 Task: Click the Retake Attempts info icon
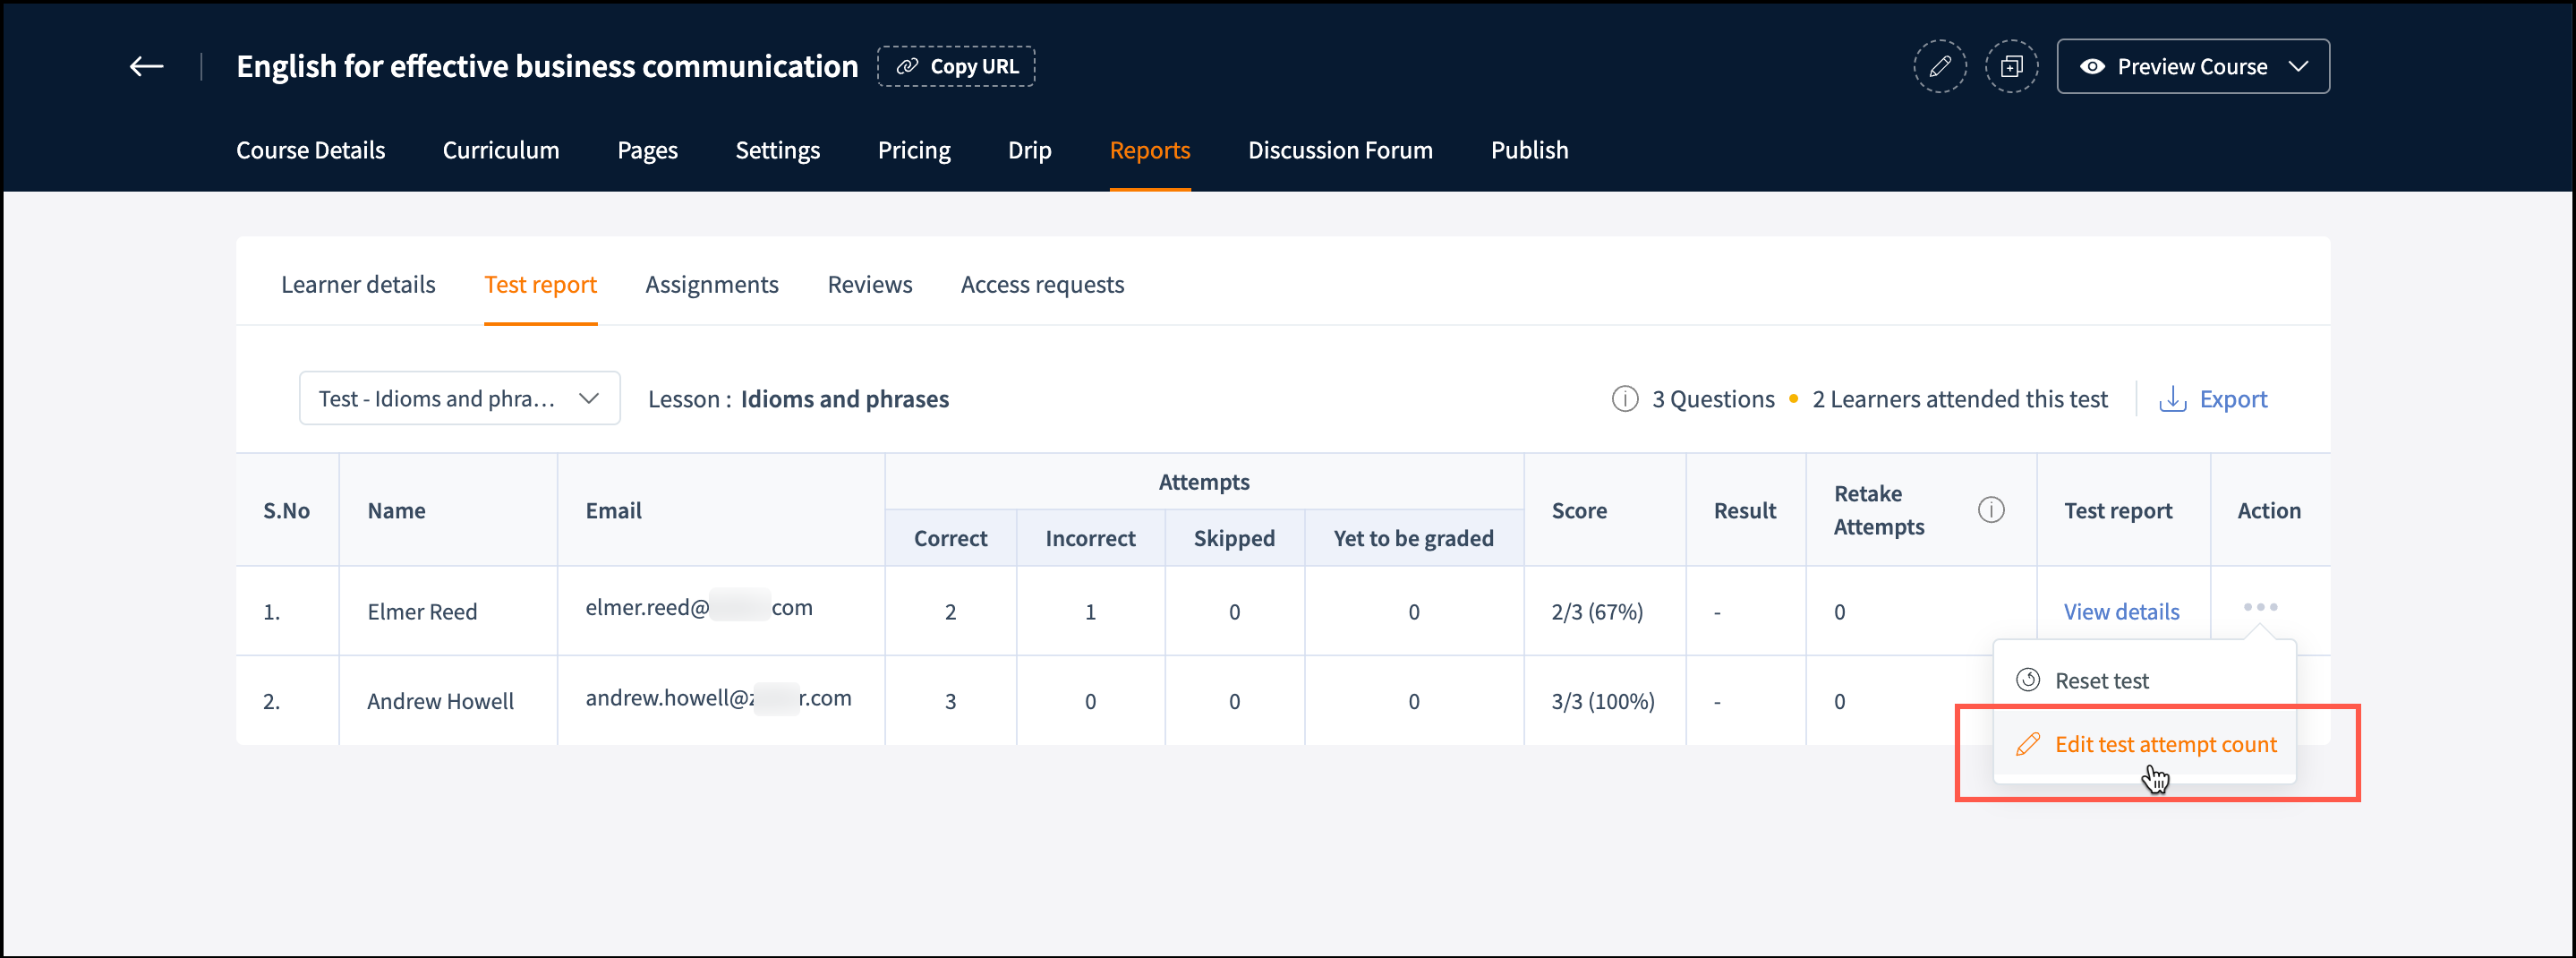(x=1990, y=510)
